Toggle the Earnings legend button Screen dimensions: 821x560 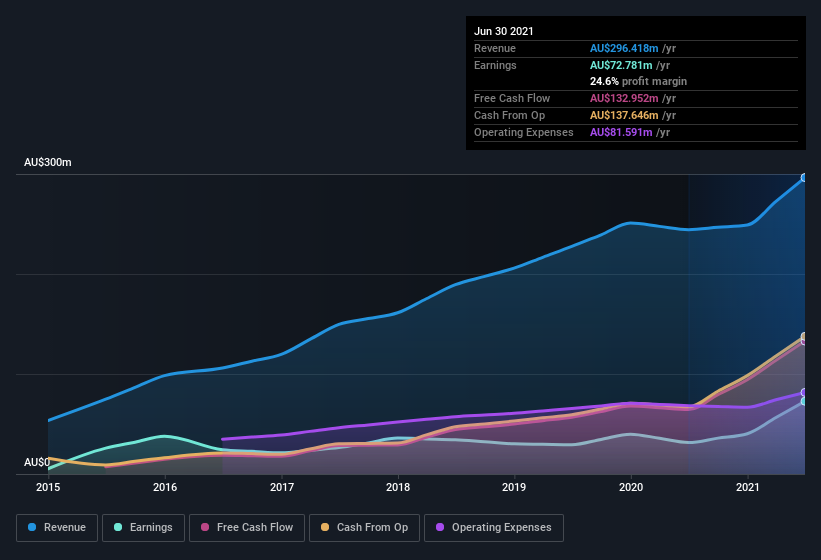point(143,528)
